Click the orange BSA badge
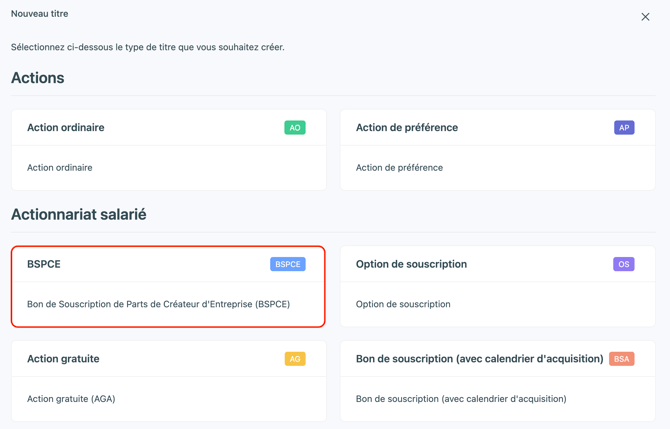Viewport: 670px width, 429px height. point(621,359)
